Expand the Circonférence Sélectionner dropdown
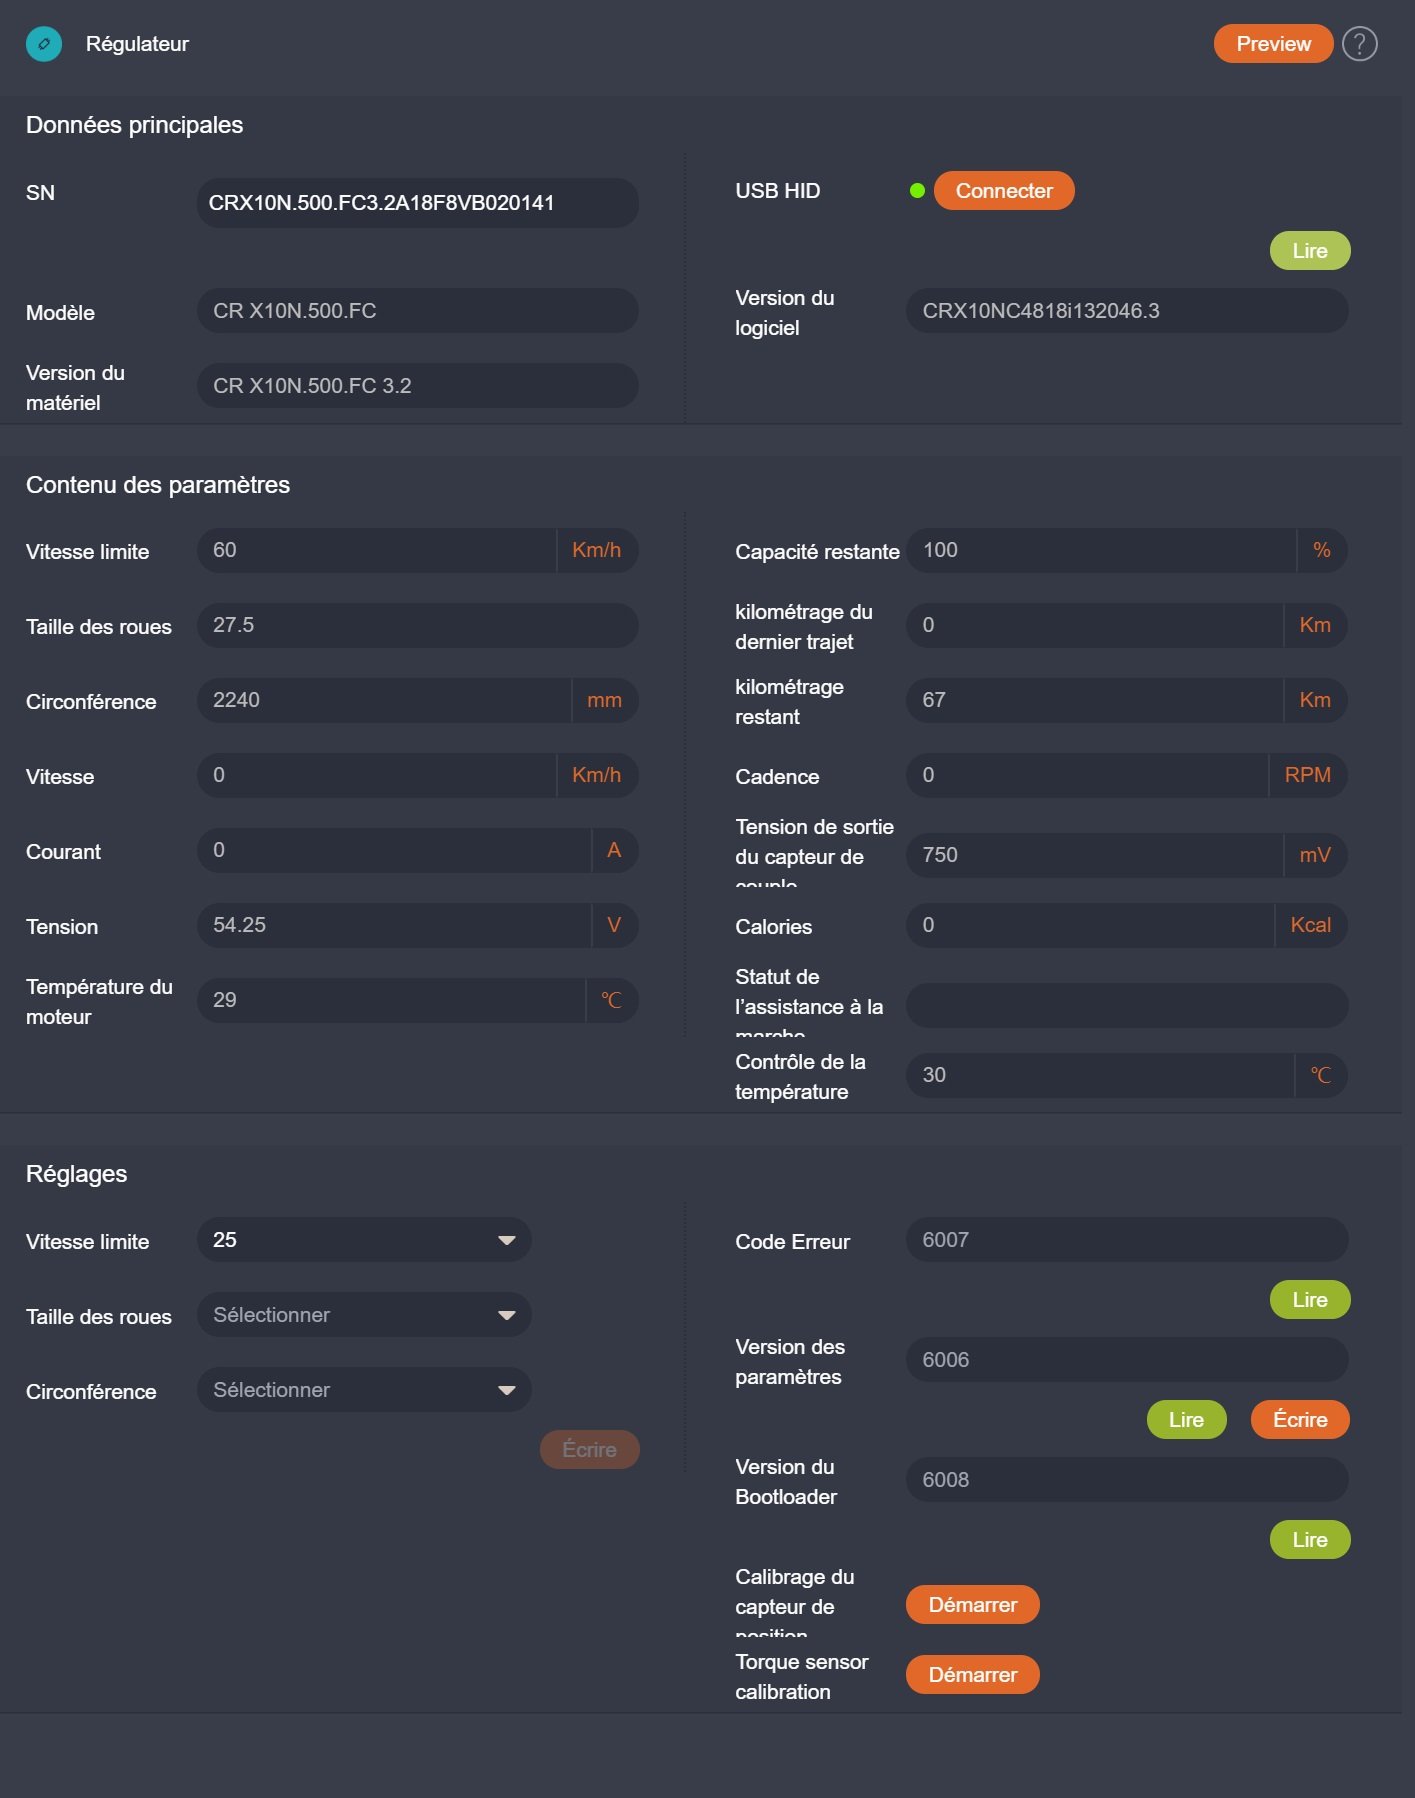This screenshot has height=1798, width=1415. pos(364,1390)
